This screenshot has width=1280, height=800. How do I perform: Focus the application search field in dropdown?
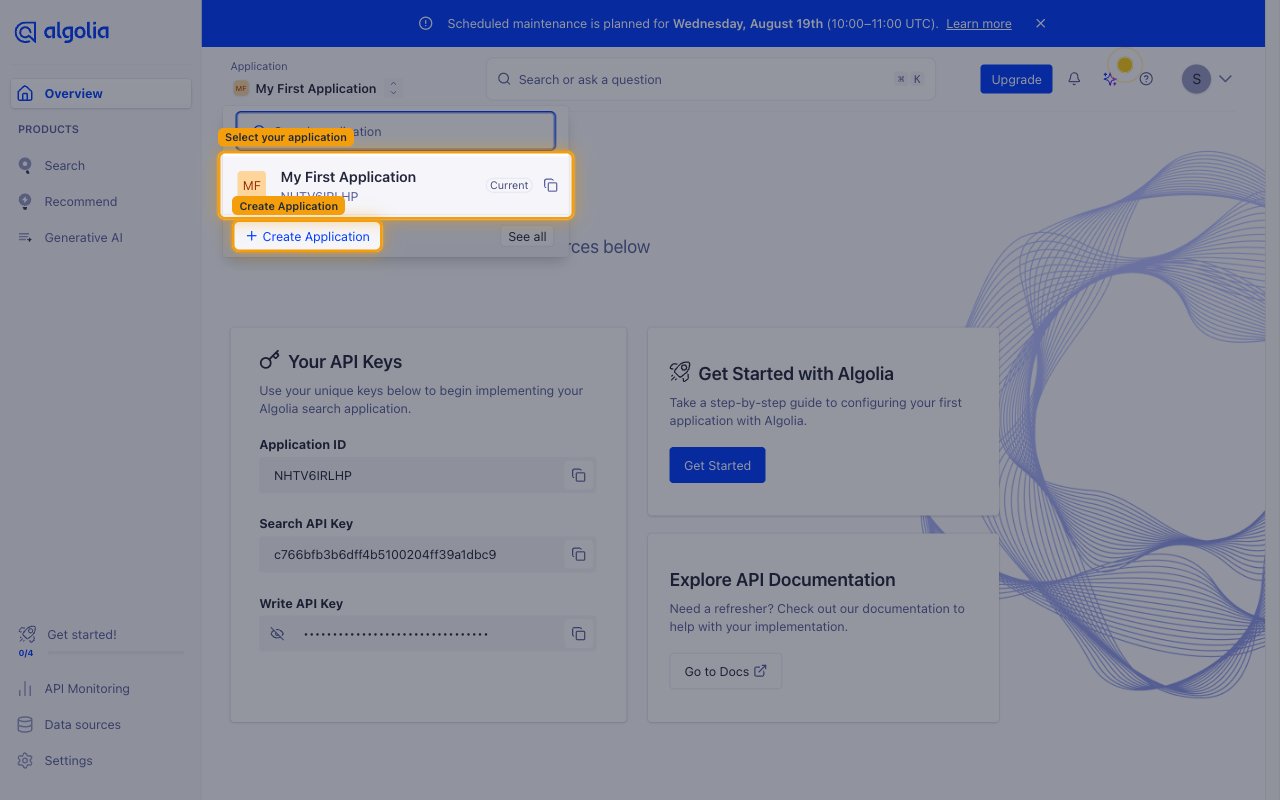tap(395, 131)
